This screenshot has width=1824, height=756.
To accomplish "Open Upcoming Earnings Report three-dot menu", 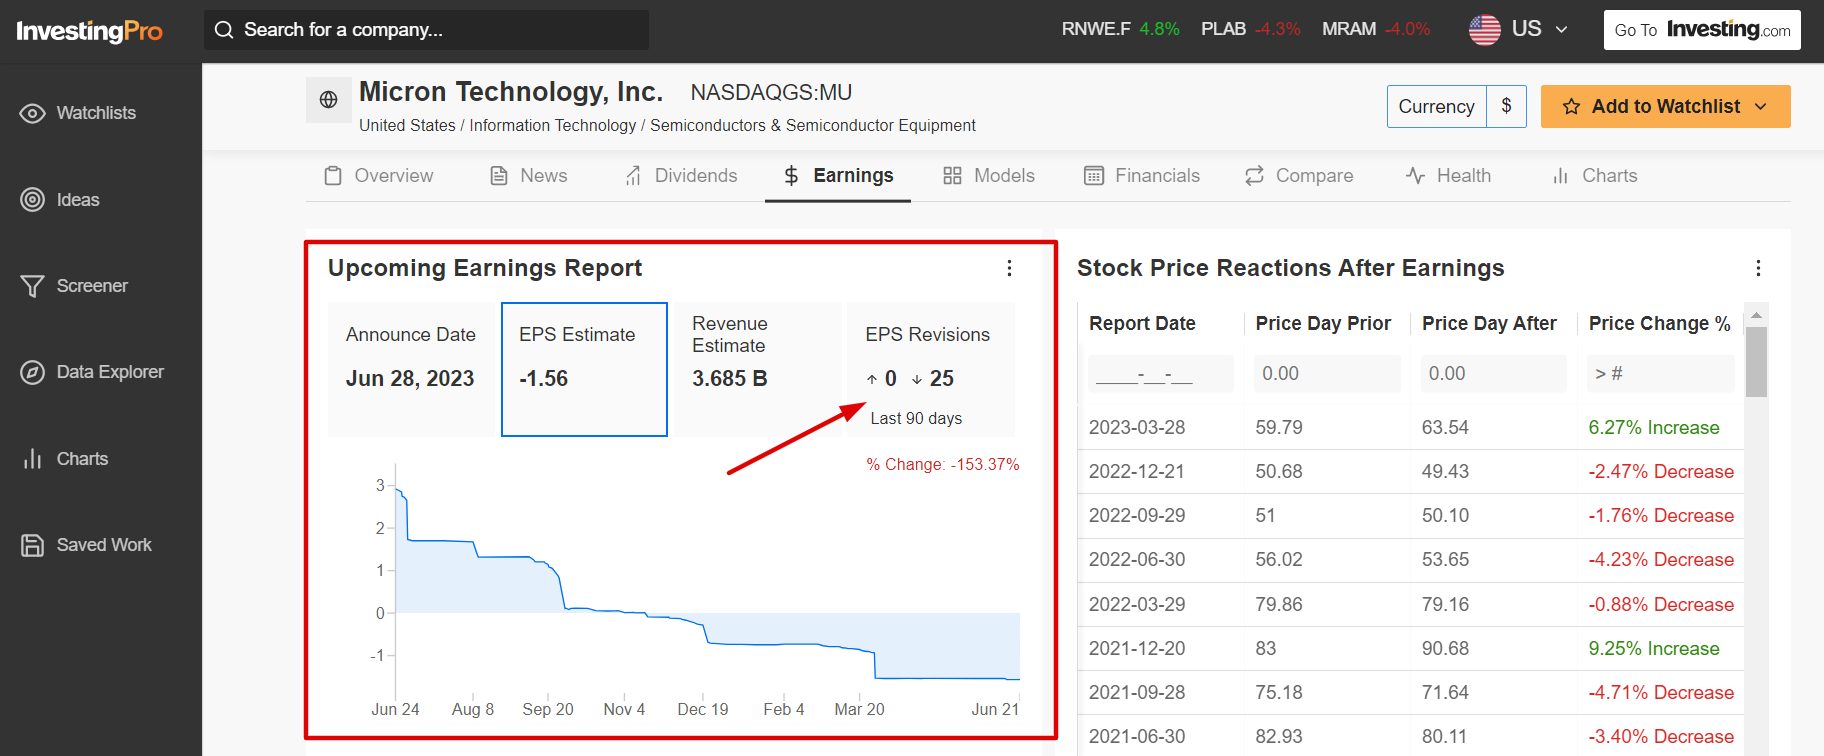I will click(1009, 268).
